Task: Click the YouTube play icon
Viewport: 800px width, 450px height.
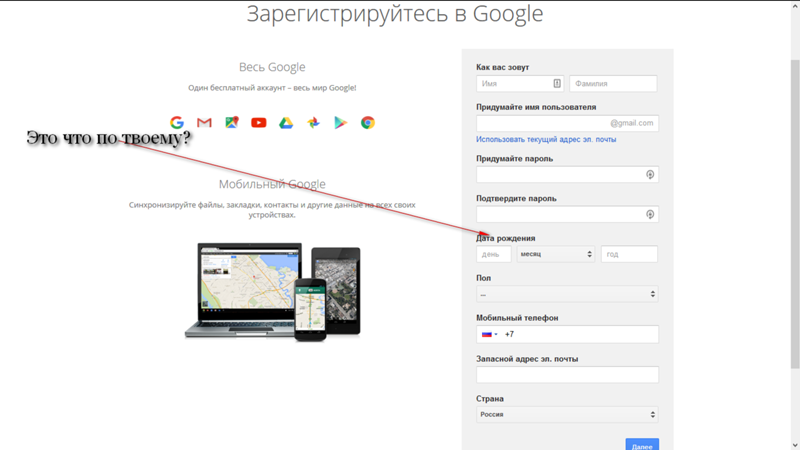Action: pyautogui.click(x=259, y=122)
